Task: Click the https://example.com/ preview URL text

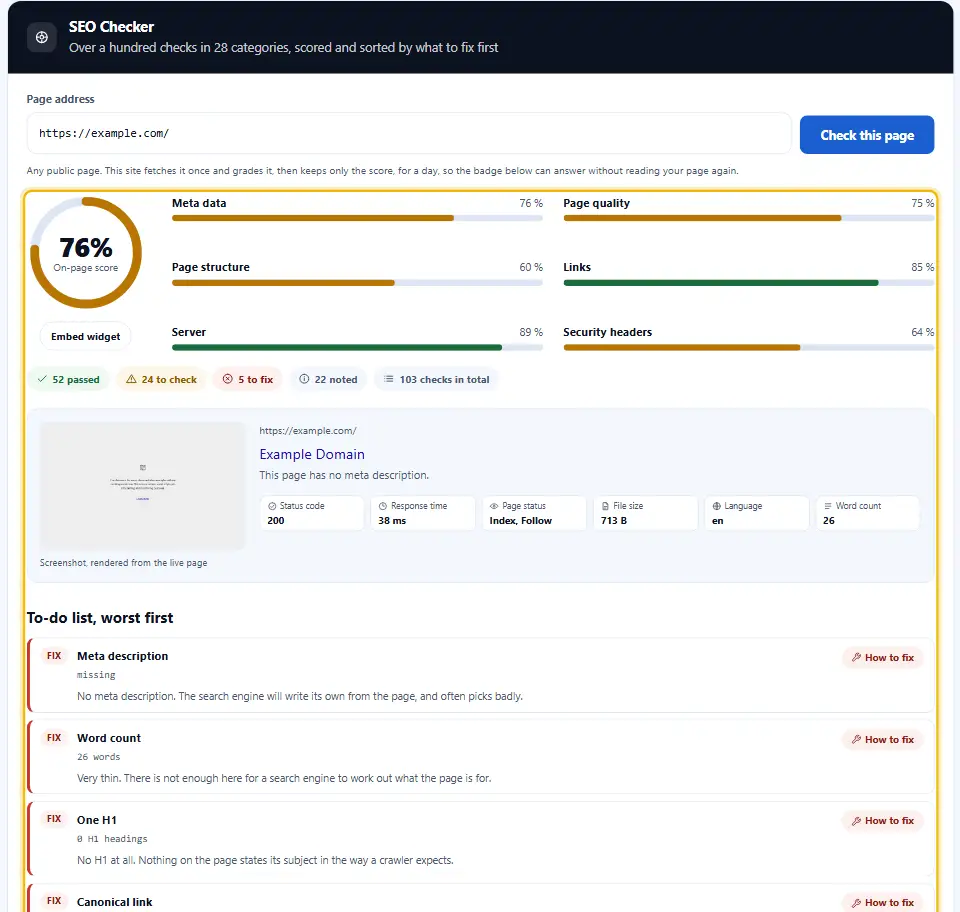Action: [x=308, y=431]
